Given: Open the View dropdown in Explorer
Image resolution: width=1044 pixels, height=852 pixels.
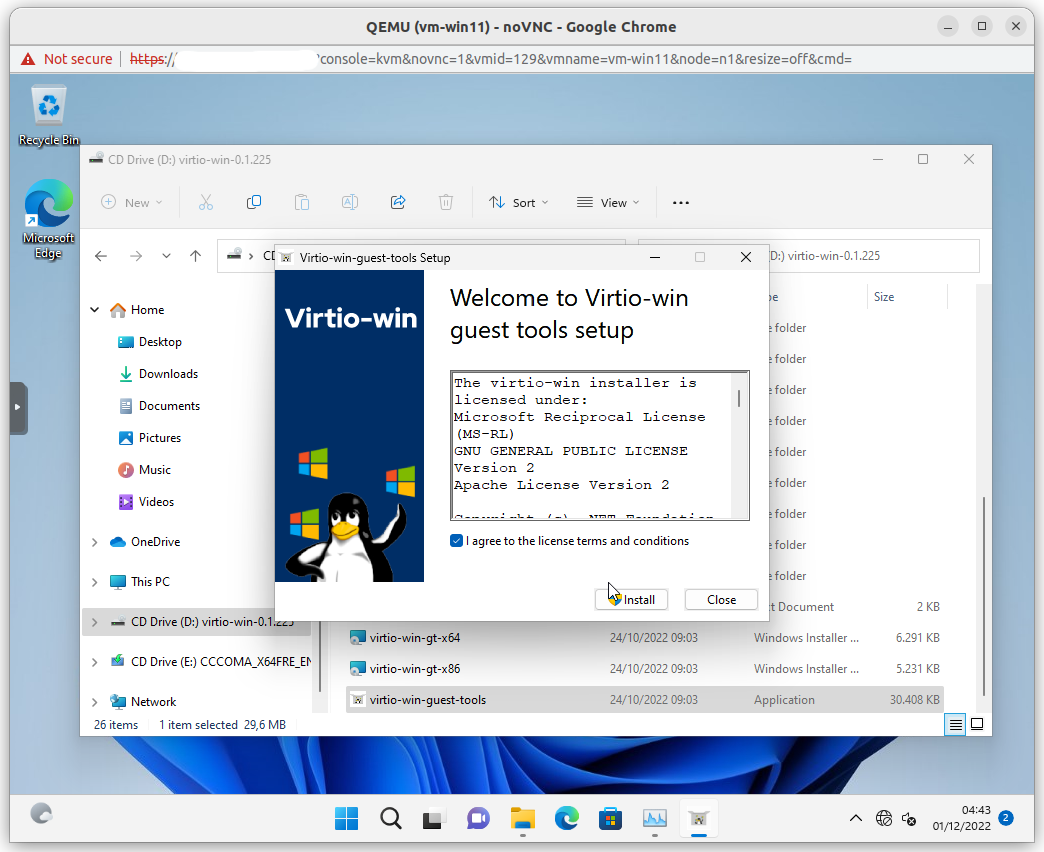Looking at the screenshot, I should click(x=607, y=202).
